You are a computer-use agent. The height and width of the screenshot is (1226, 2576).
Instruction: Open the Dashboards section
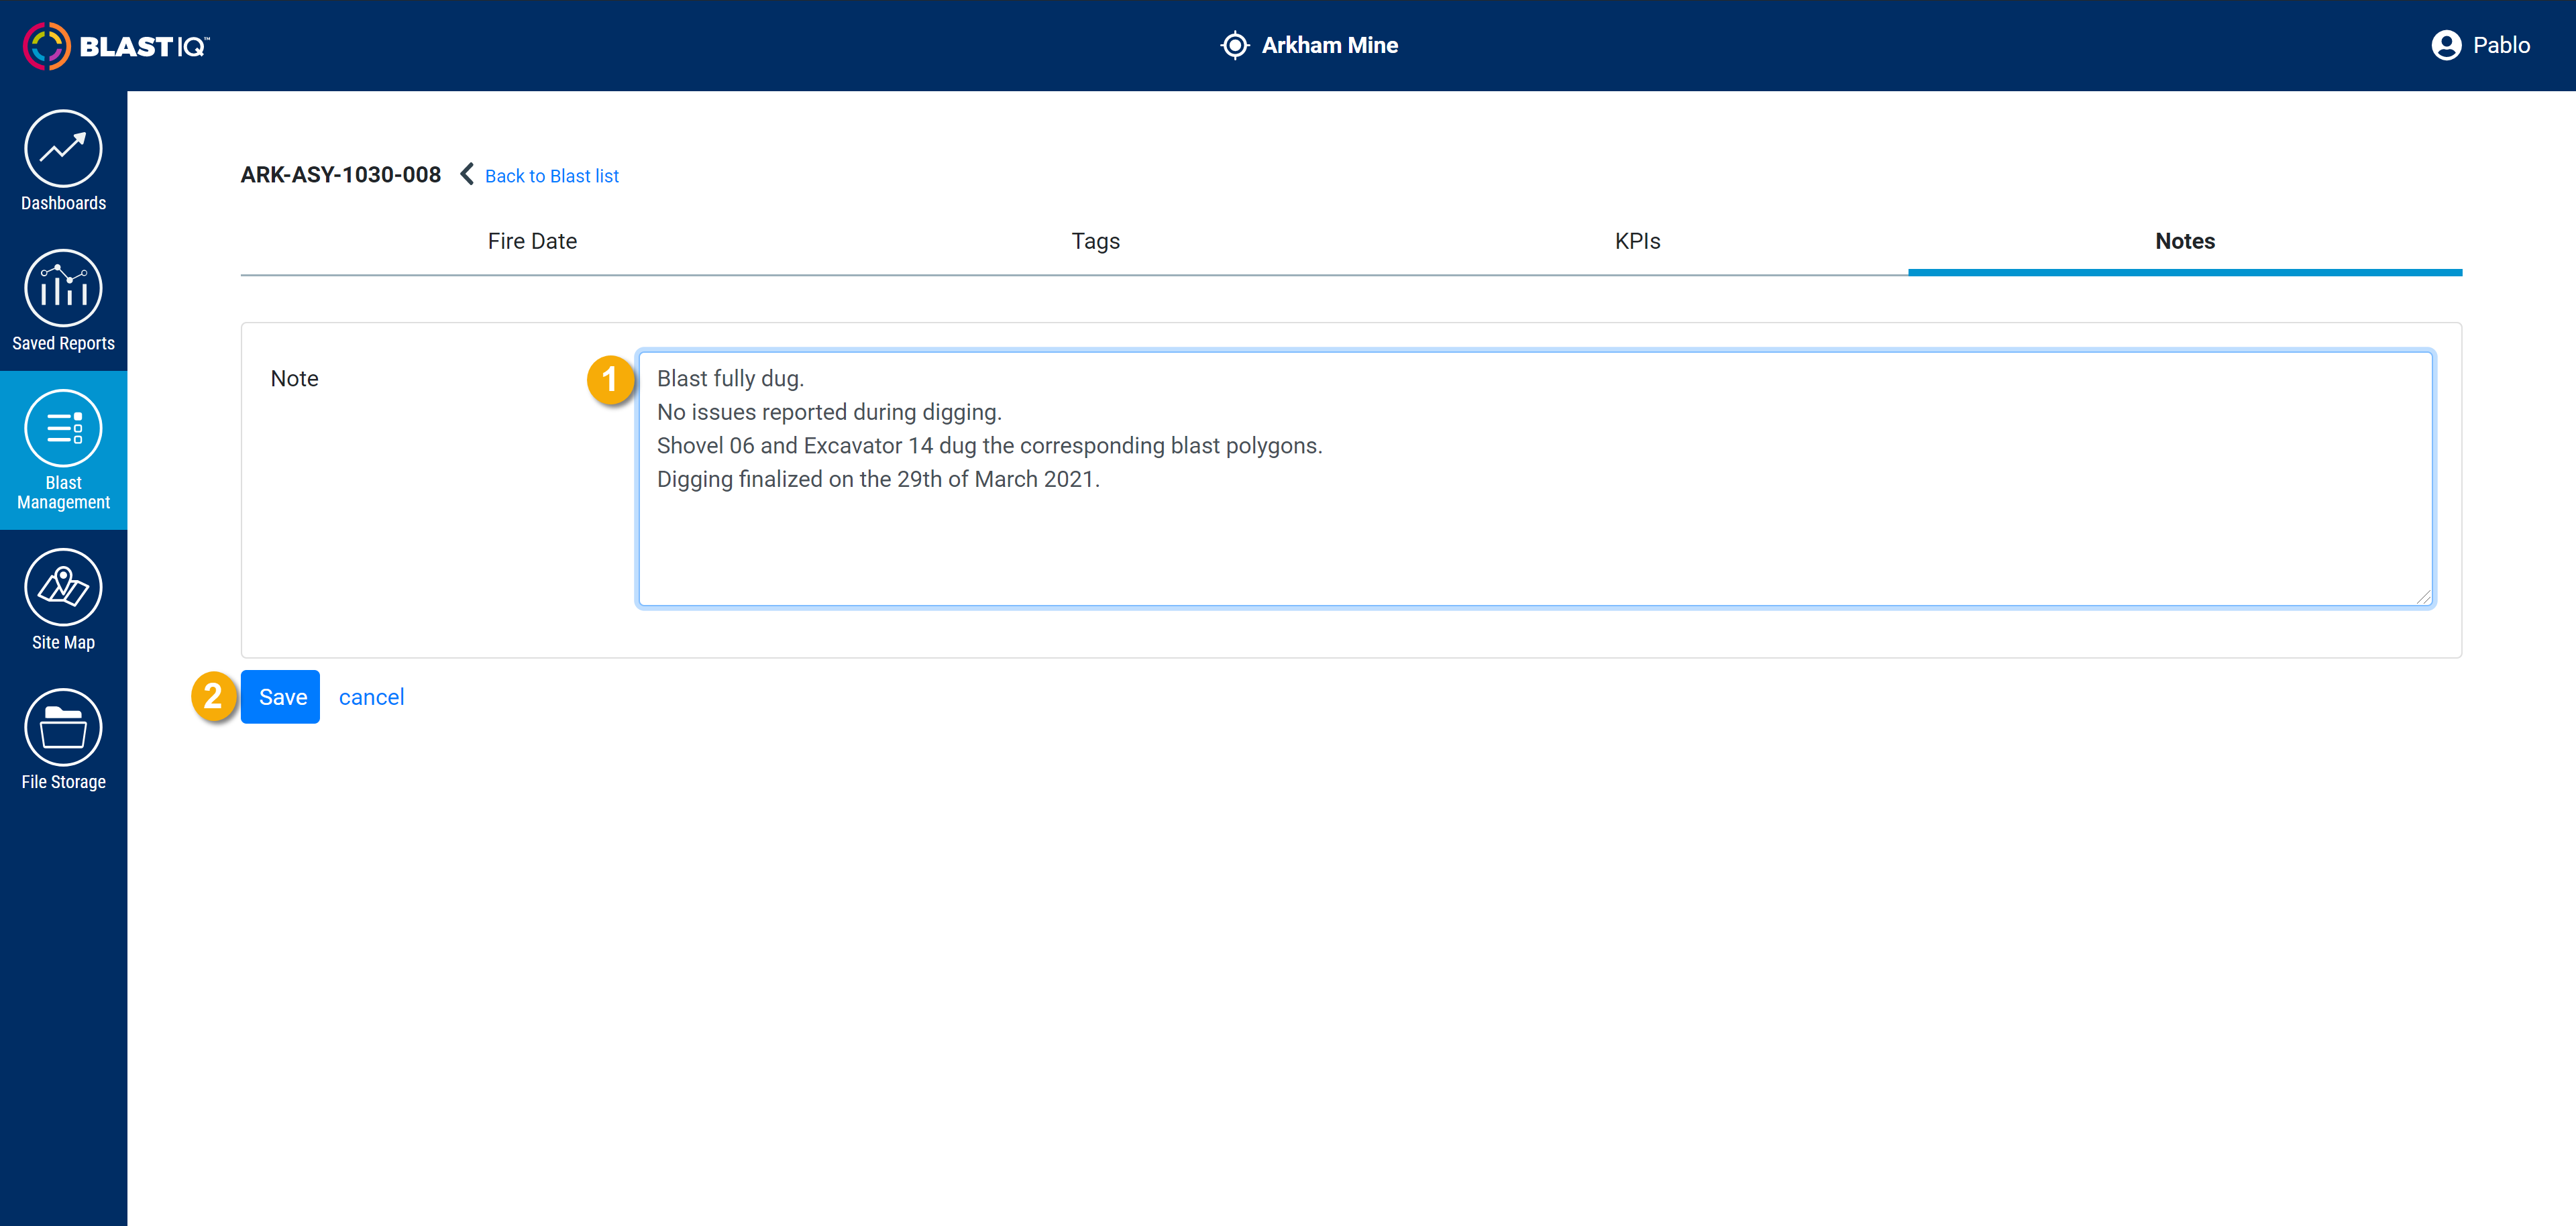[x=63, y=161]
